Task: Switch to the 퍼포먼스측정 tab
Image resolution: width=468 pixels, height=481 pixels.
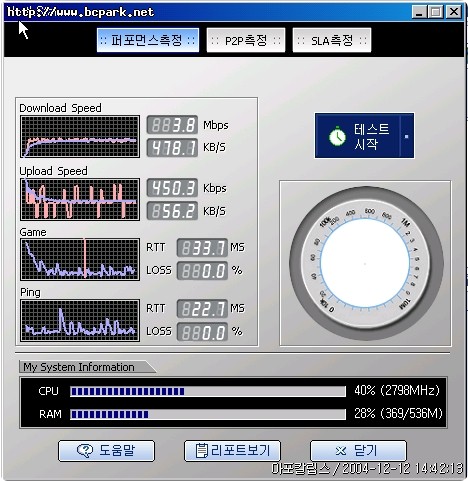Action: click(x=148, y=40)
